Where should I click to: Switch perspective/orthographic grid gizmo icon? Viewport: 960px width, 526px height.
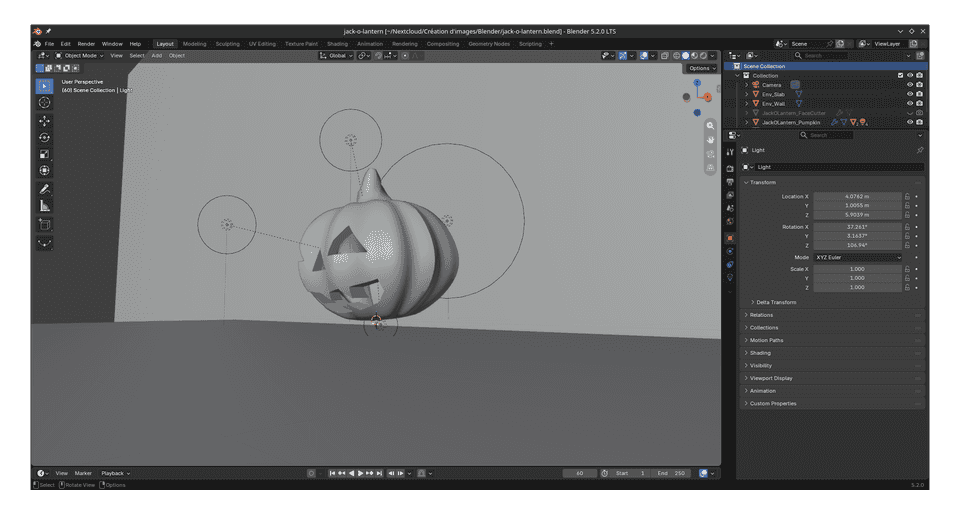710,168
